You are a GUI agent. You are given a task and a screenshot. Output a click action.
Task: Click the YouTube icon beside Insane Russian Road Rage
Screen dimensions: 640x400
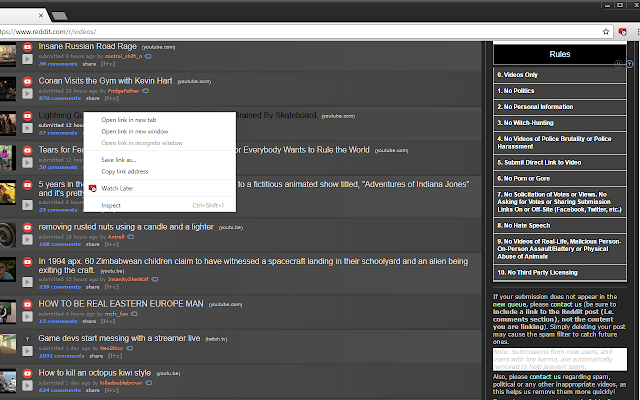click(27, 47)
